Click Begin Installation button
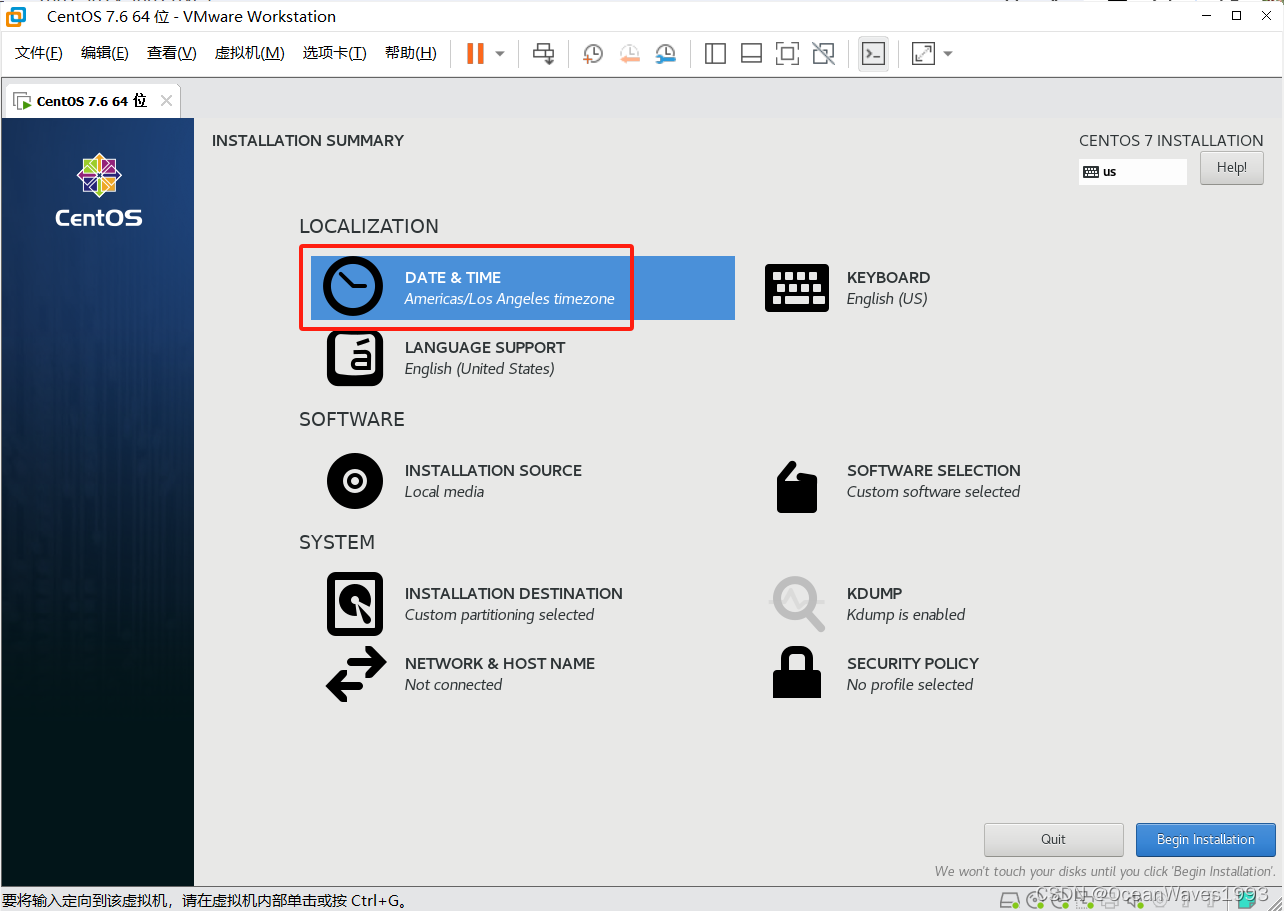The image size is (1284, 911). [x=1206, y=840]
